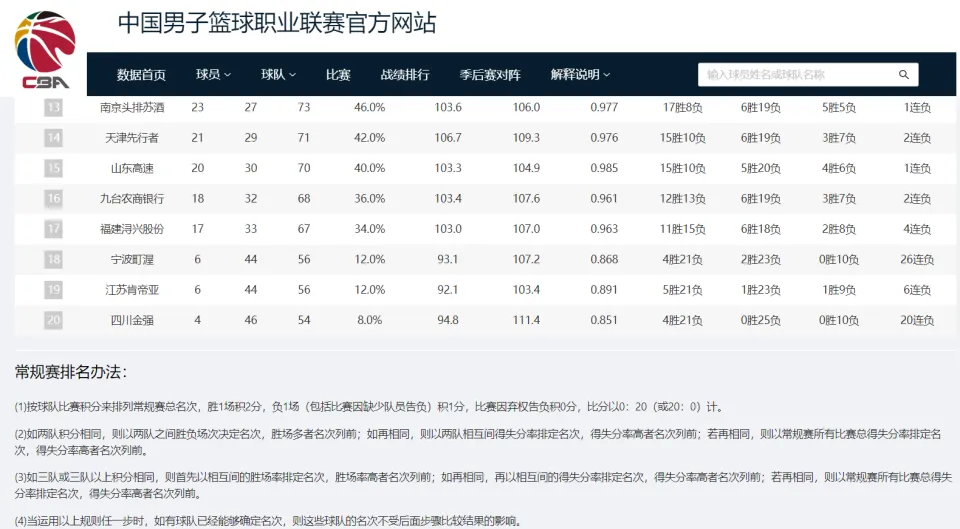The width and height of the screenshot is (960, 529).
Task: Click rank badge 16
Action: pyautogui.click(x=53, y=198)
